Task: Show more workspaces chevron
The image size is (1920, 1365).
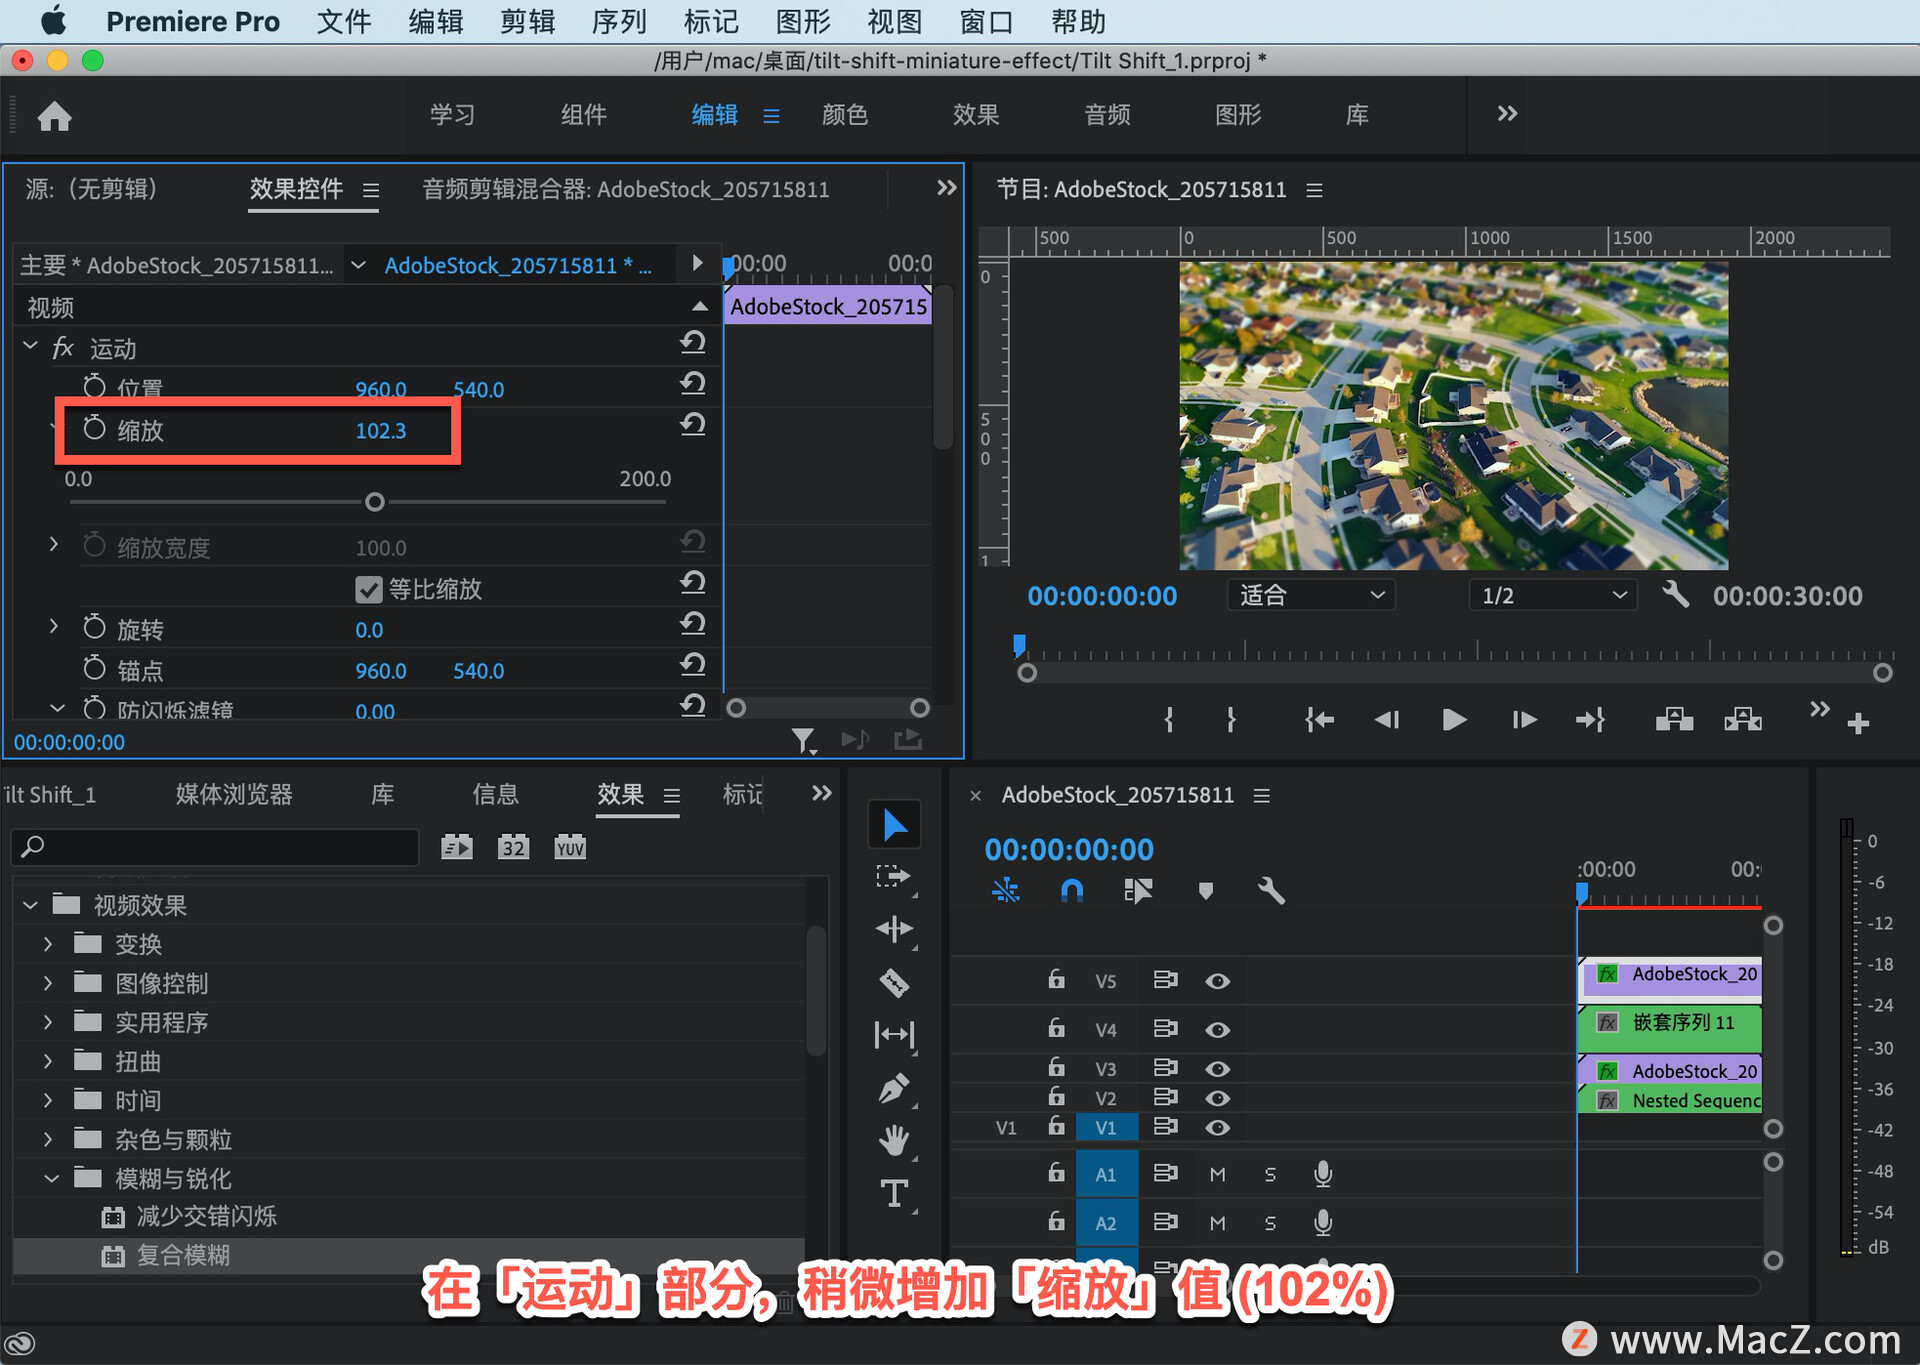Action: (1507, 114)
